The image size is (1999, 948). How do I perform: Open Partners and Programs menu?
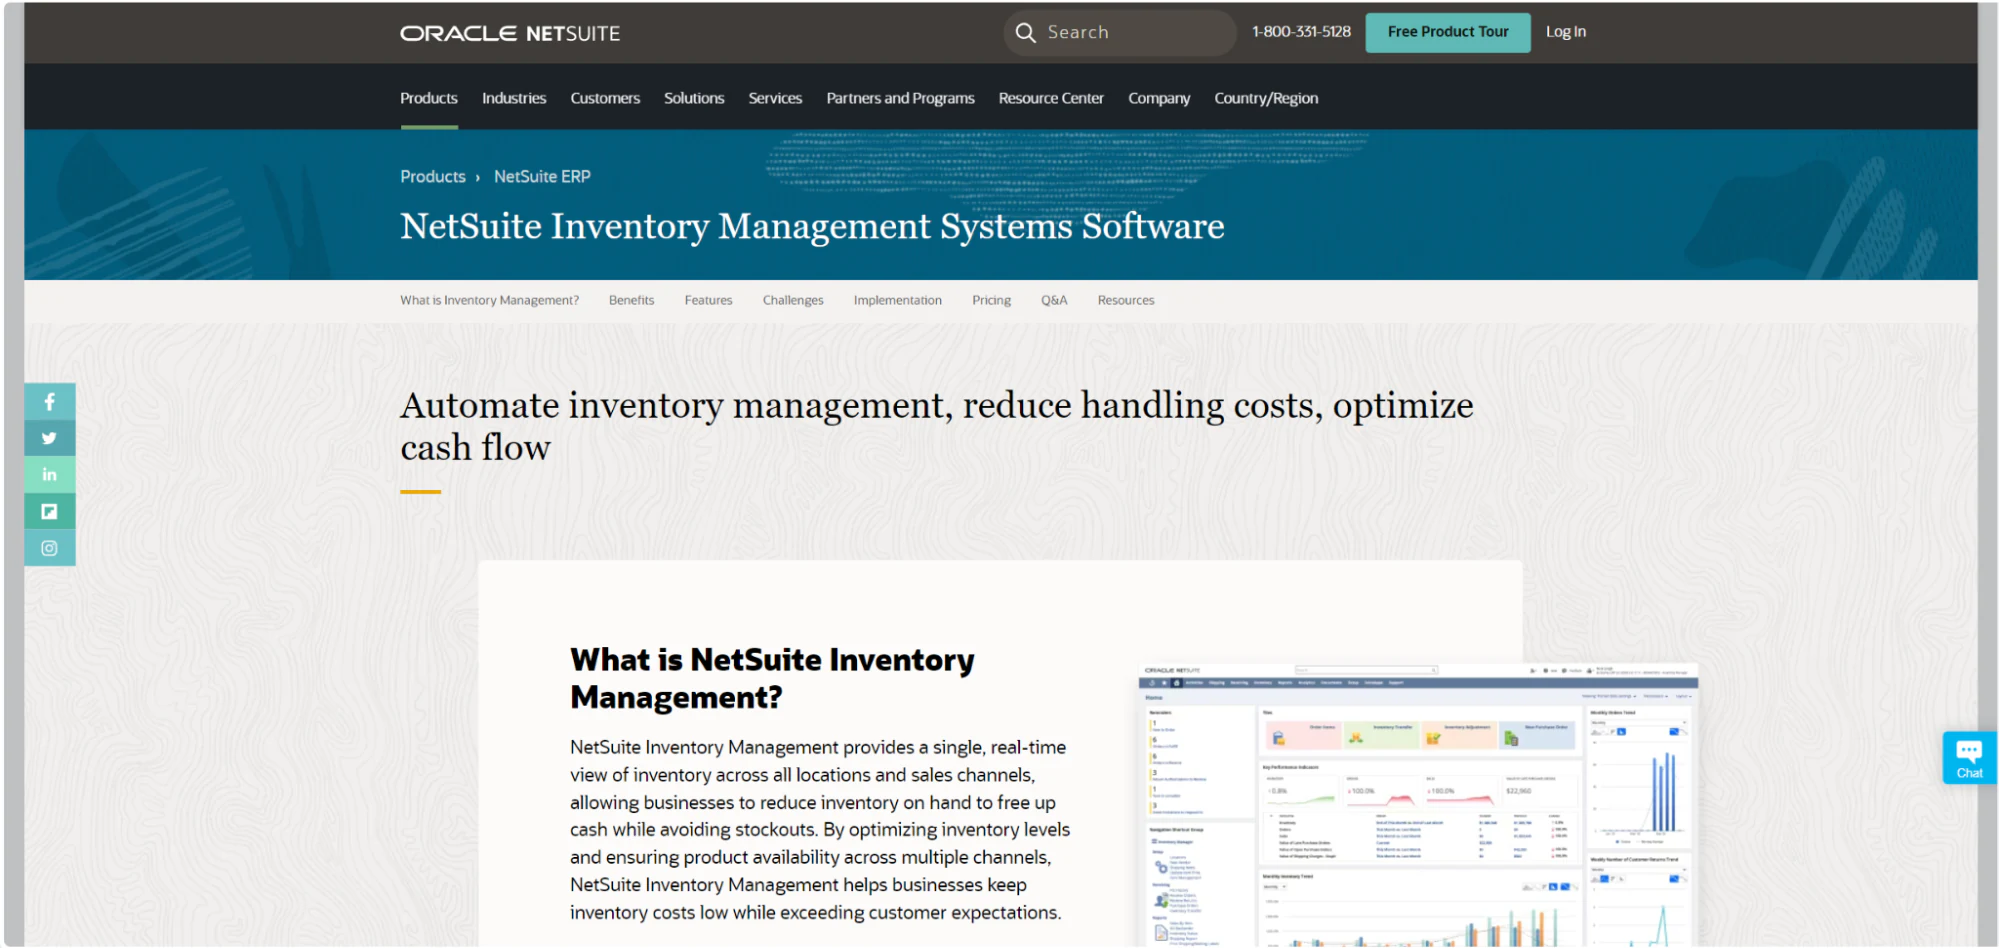(x=900, y=98)
